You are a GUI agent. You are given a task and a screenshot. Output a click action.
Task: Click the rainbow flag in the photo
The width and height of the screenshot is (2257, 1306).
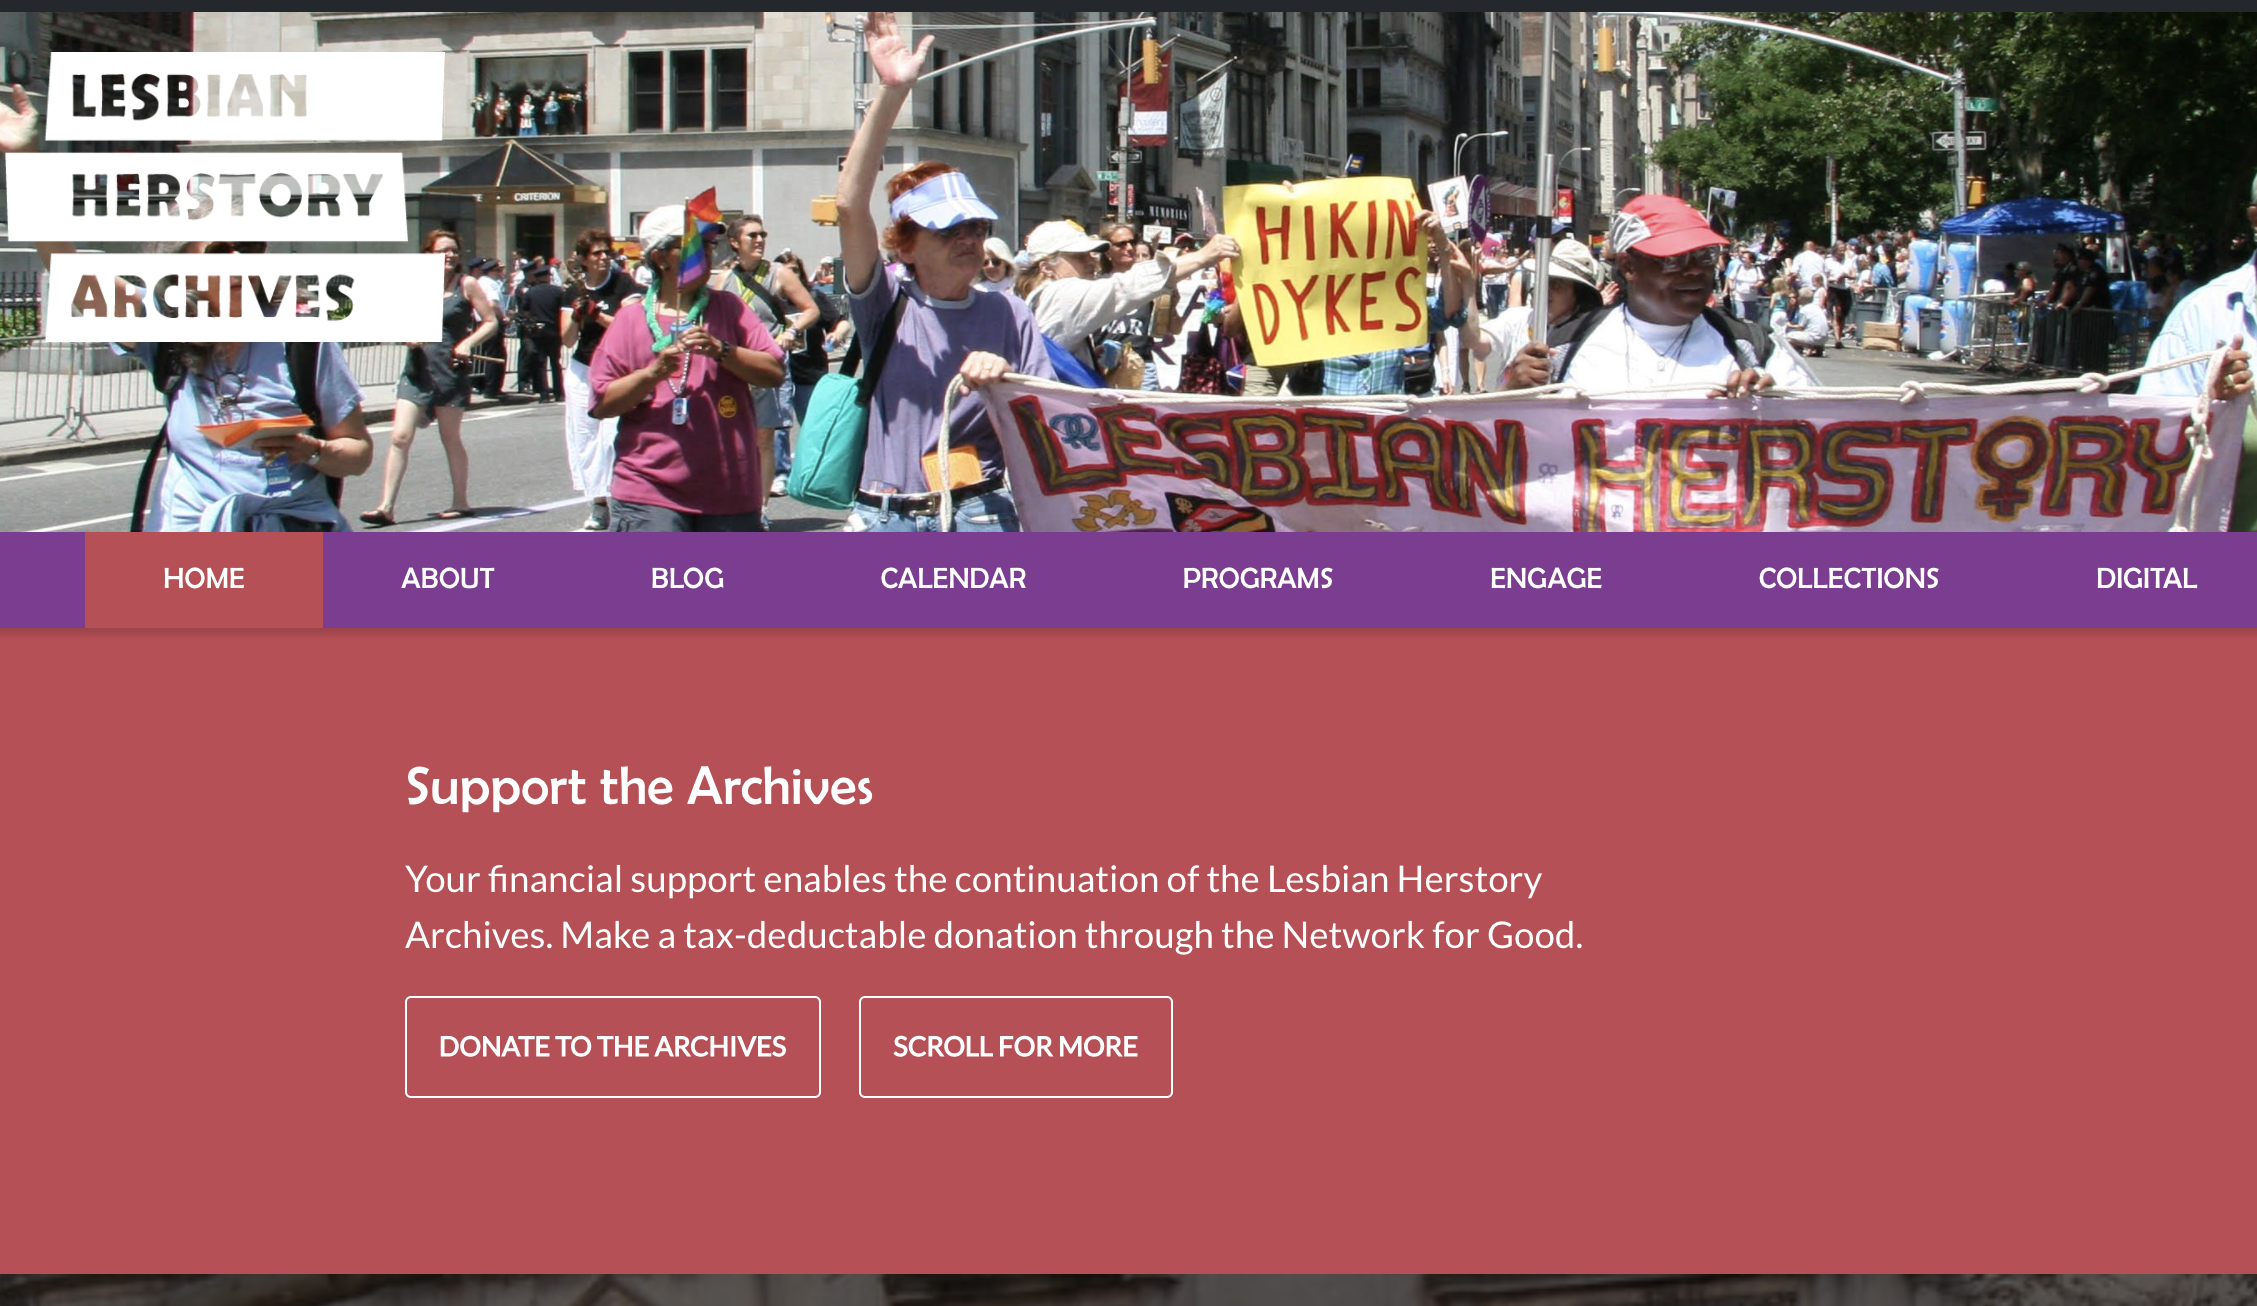coord(700,236)
